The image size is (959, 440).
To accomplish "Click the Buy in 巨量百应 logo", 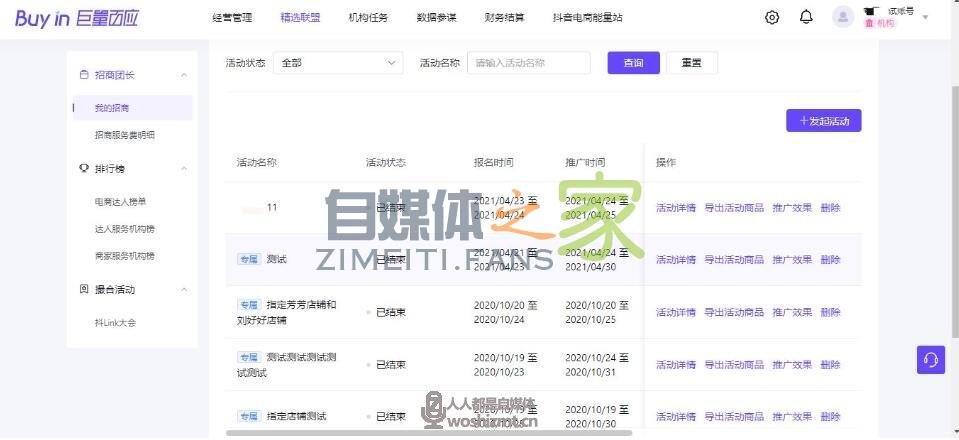I will pyautogui.click(x=77, y=18).
